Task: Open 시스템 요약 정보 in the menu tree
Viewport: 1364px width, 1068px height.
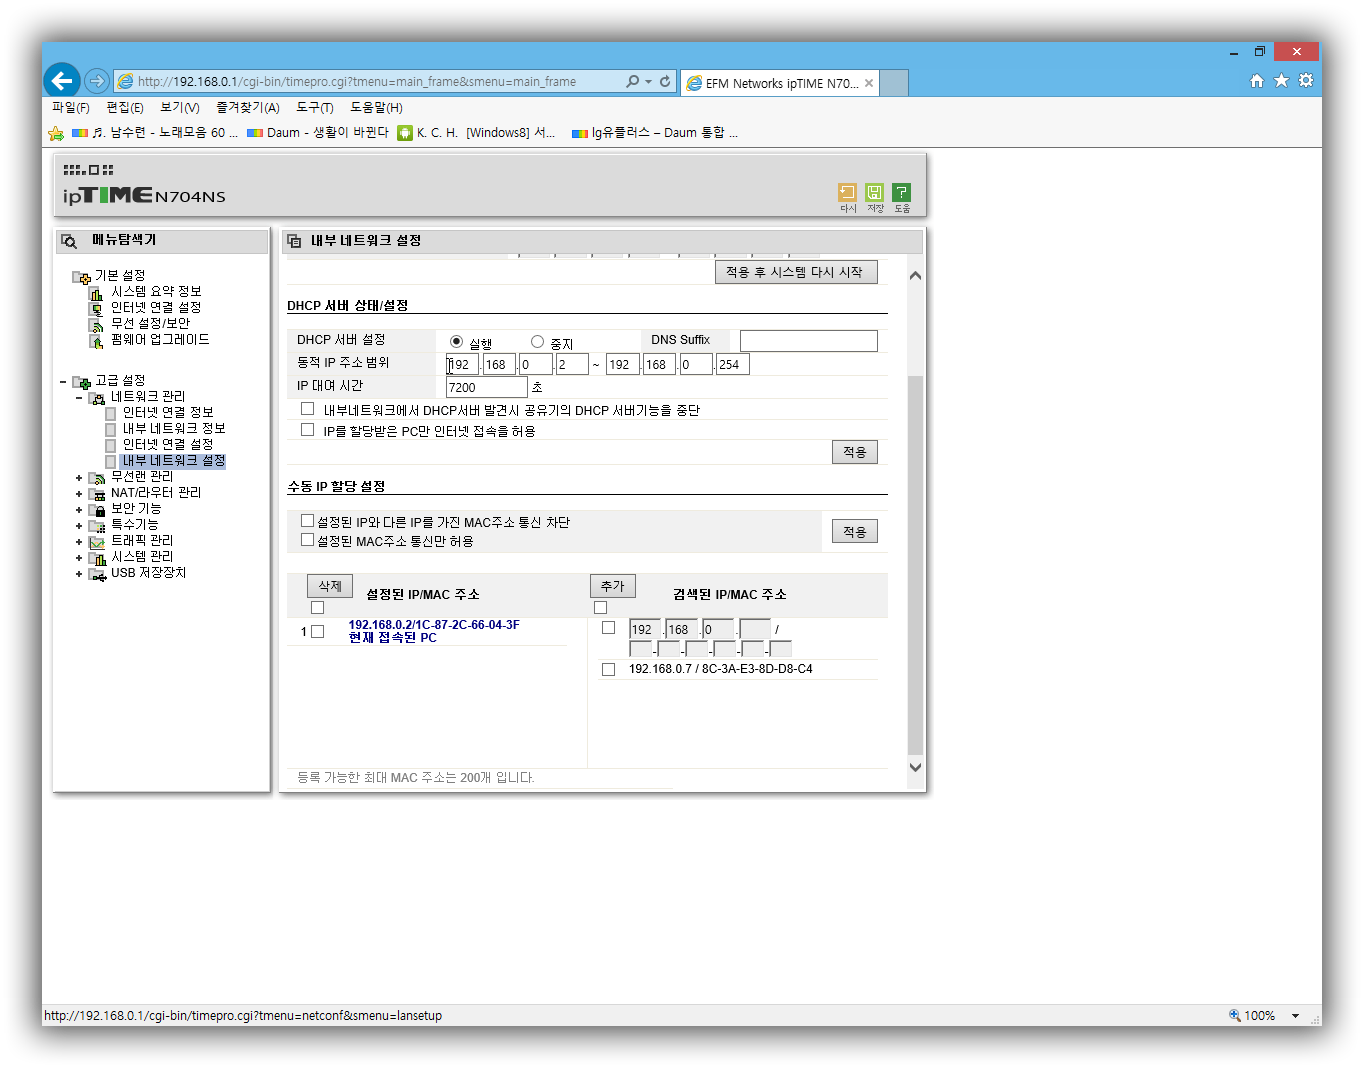Action: click(156, 292)
